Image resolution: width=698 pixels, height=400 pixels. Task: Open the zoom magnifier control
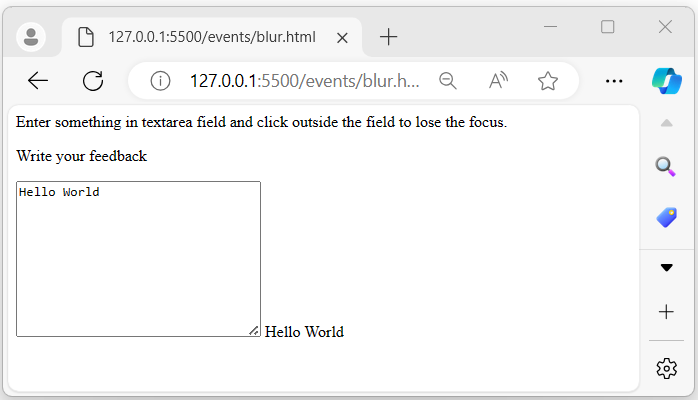pyautogui.click(x=448, y=81)
